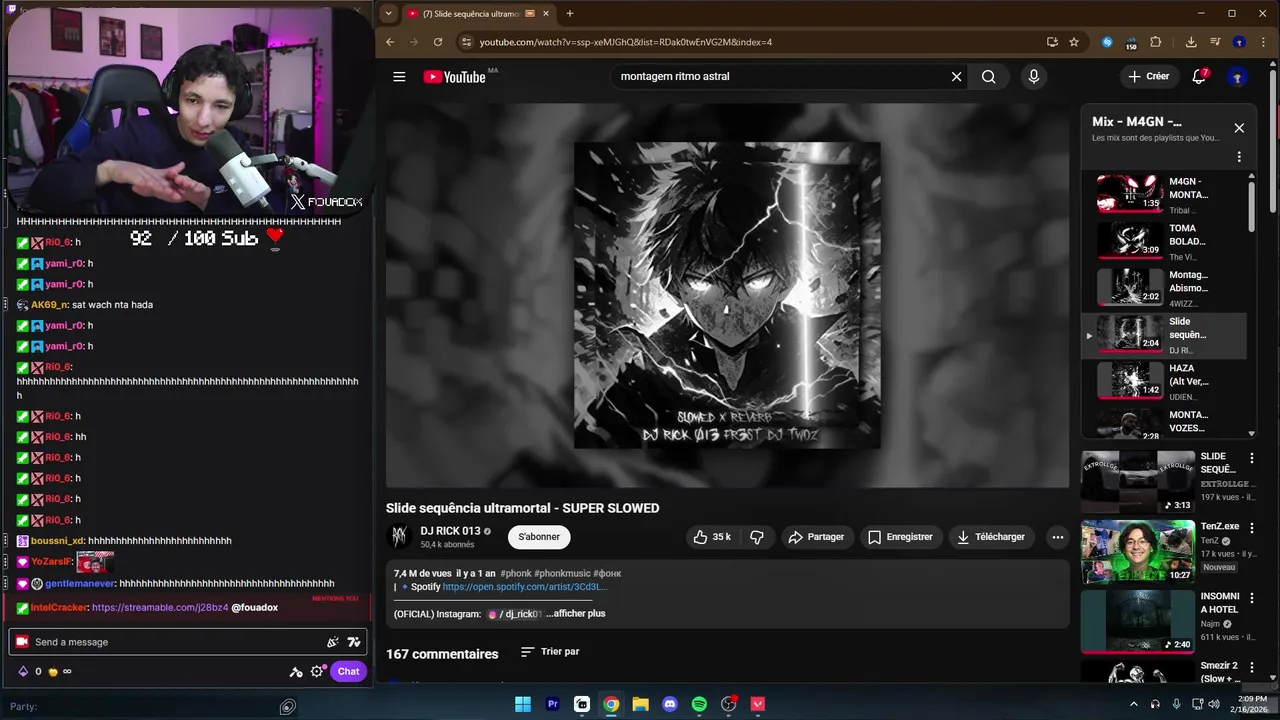The width and height of the screenshot is (1280, 720).
Task: Click the Créer create button
Action: (1148, 76)
